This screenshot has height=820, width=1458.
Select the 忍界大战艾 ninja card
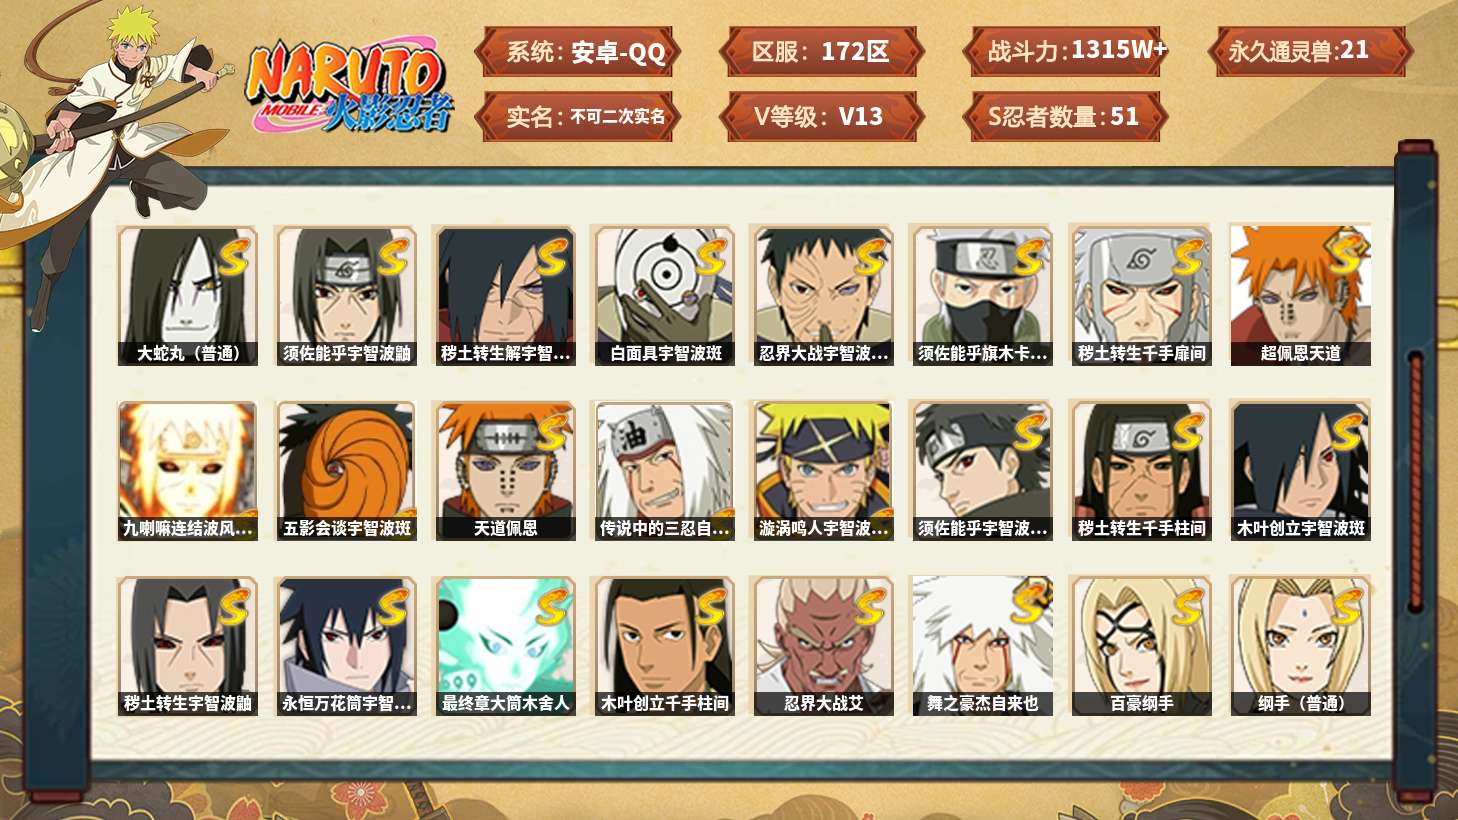(x=823, y=646)
